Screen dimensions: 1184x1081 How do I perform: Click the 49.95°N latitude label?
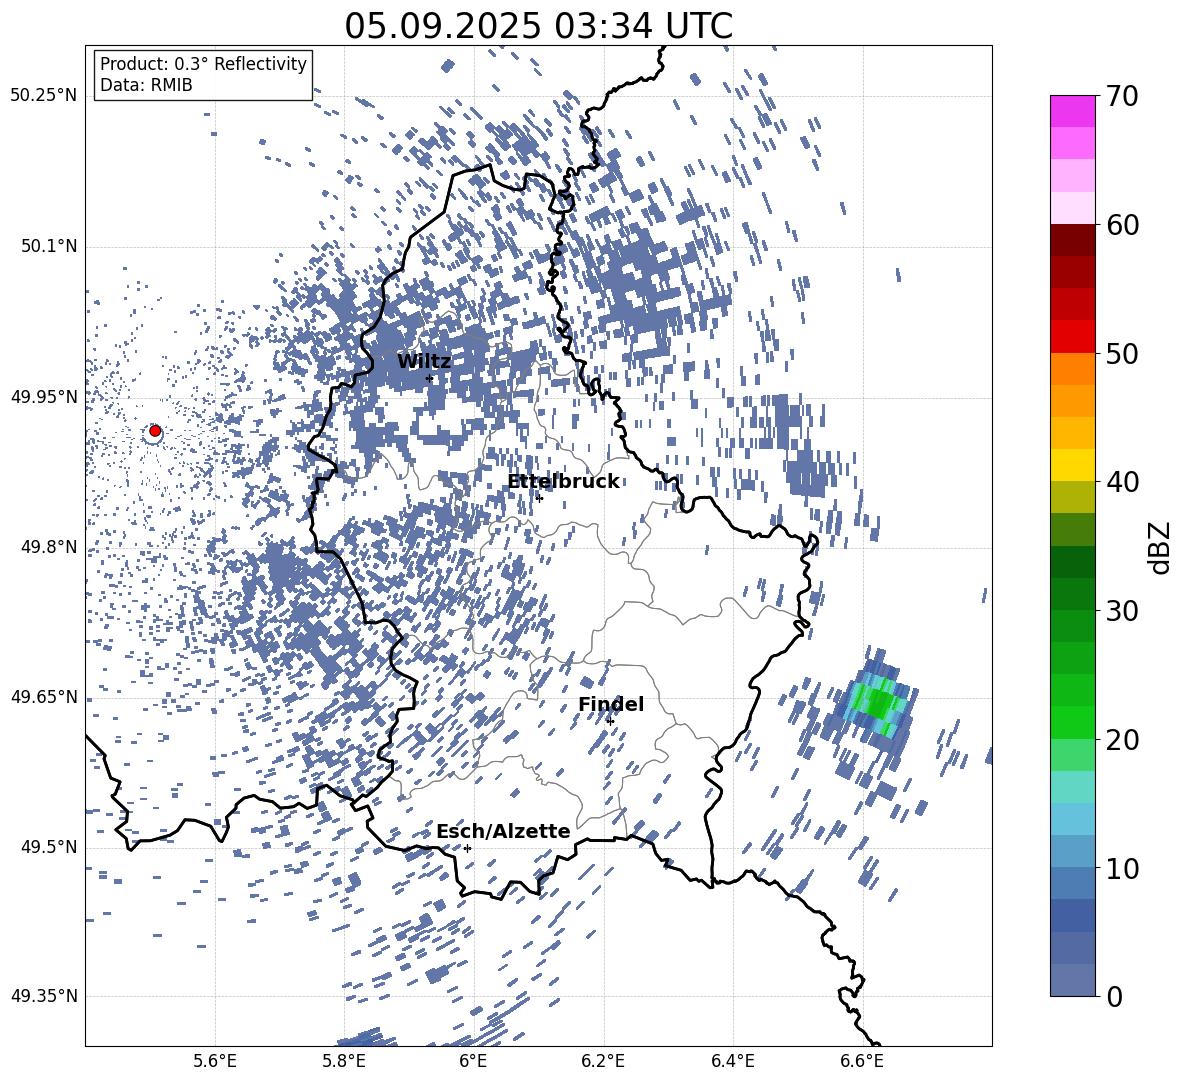pos(44,397)
